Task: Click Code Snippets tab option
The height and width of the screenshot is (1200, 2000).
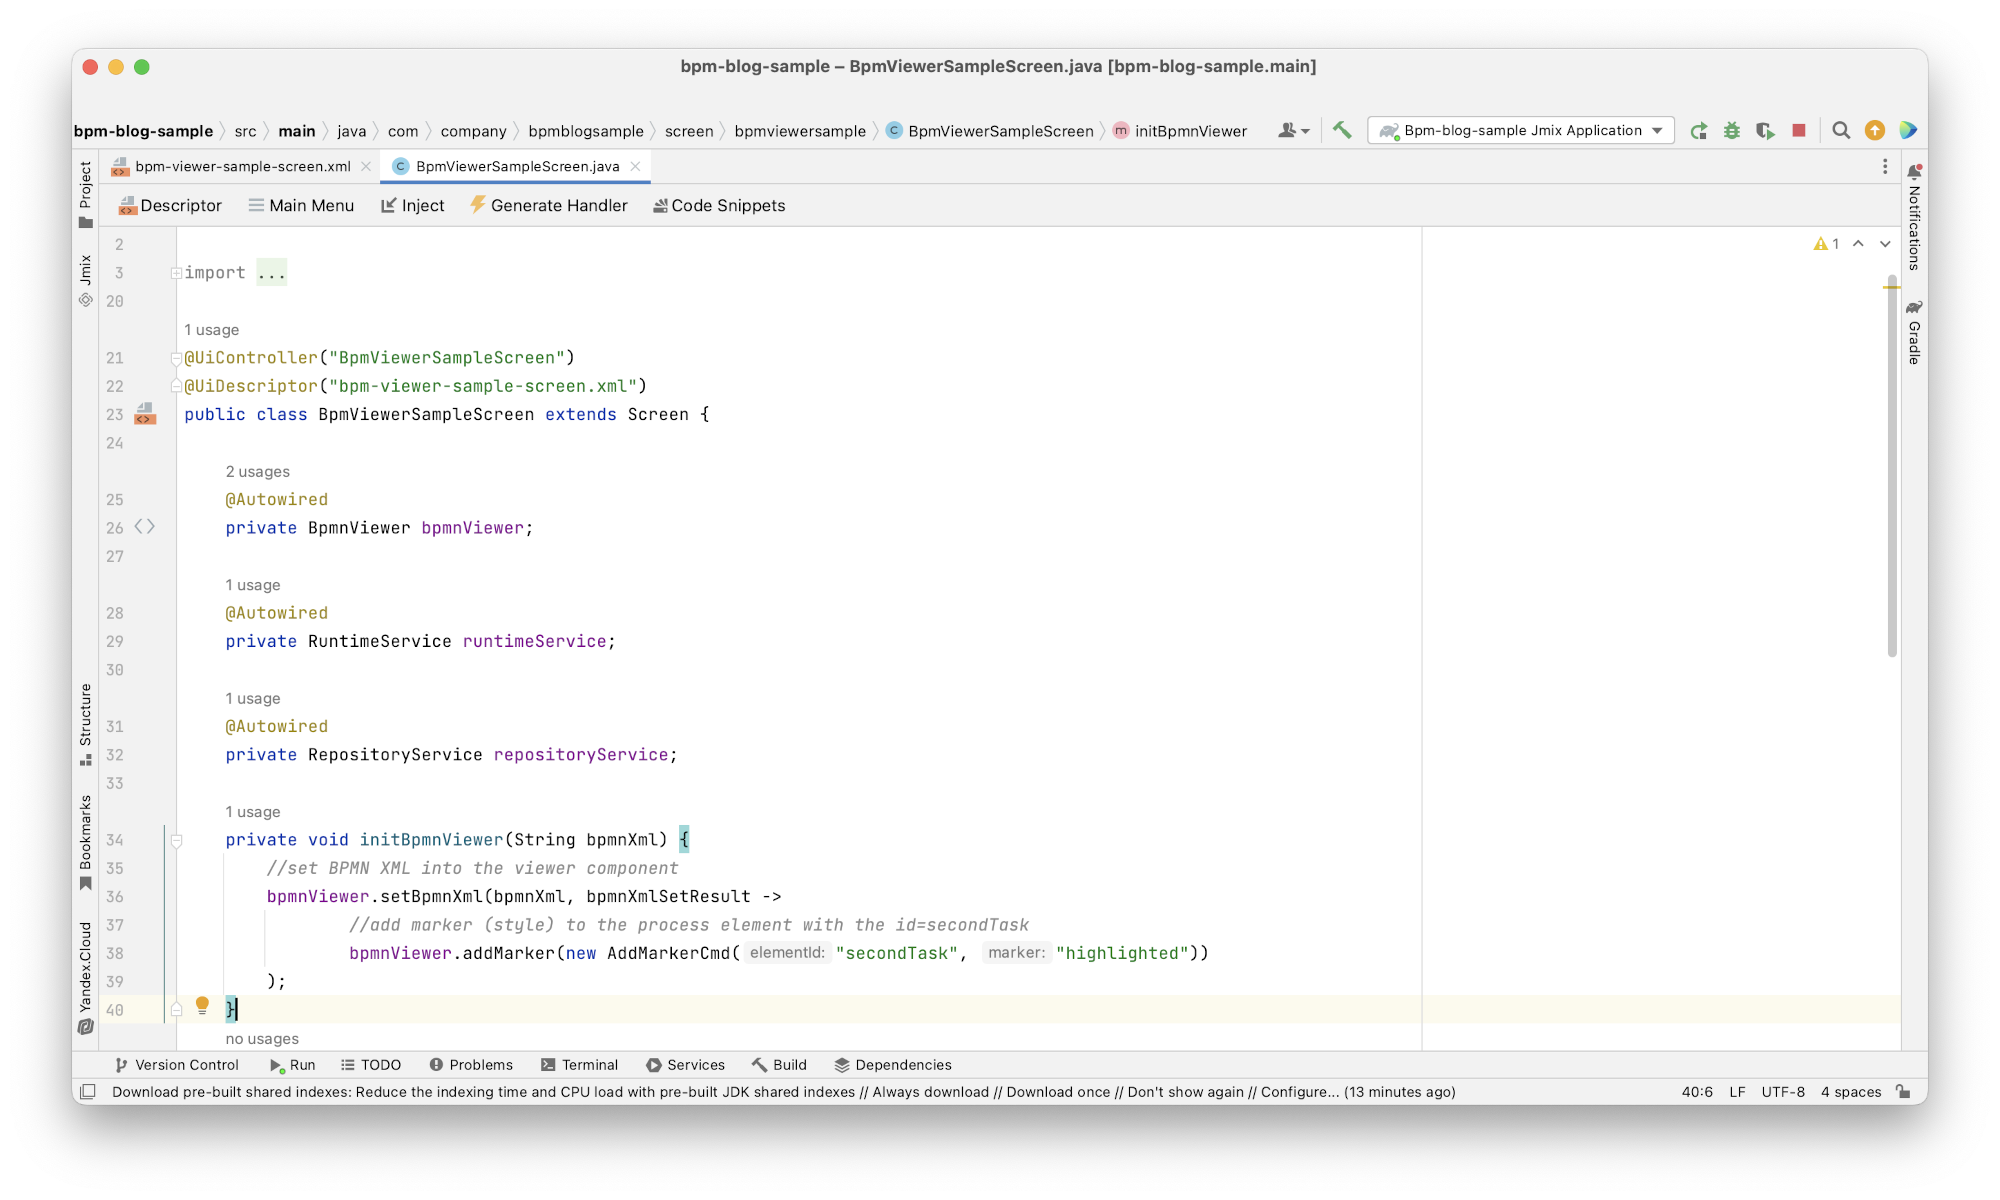Action: 719,206
